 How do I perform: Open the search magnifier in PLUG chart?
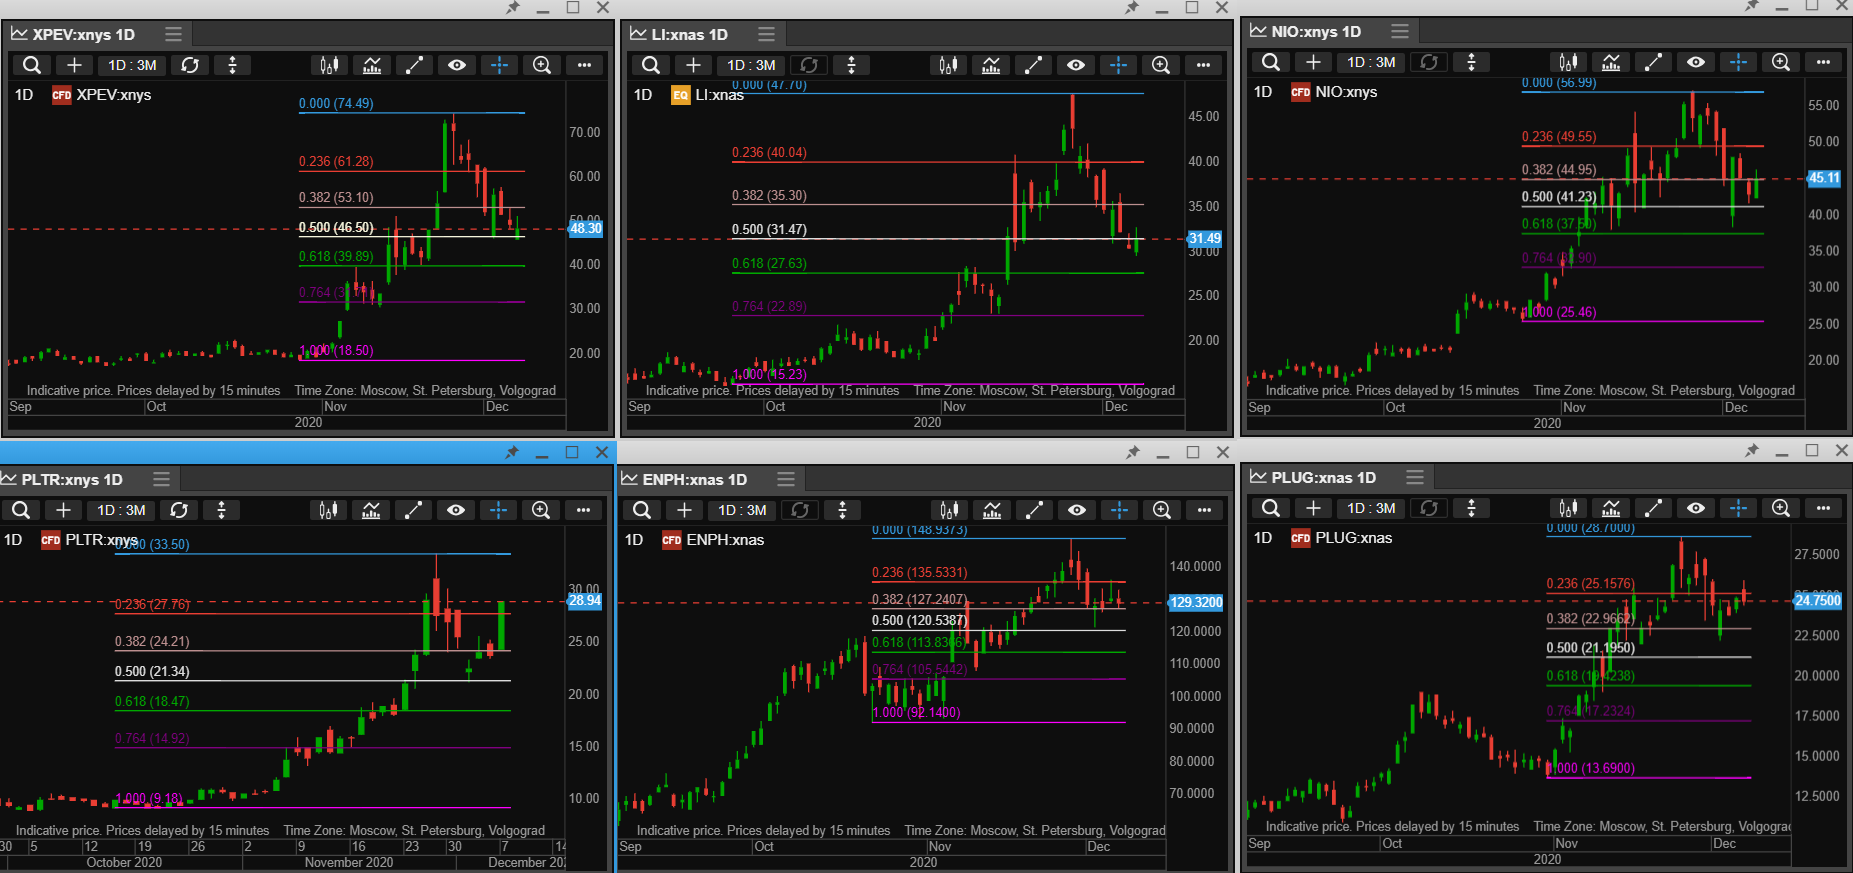1271,508
